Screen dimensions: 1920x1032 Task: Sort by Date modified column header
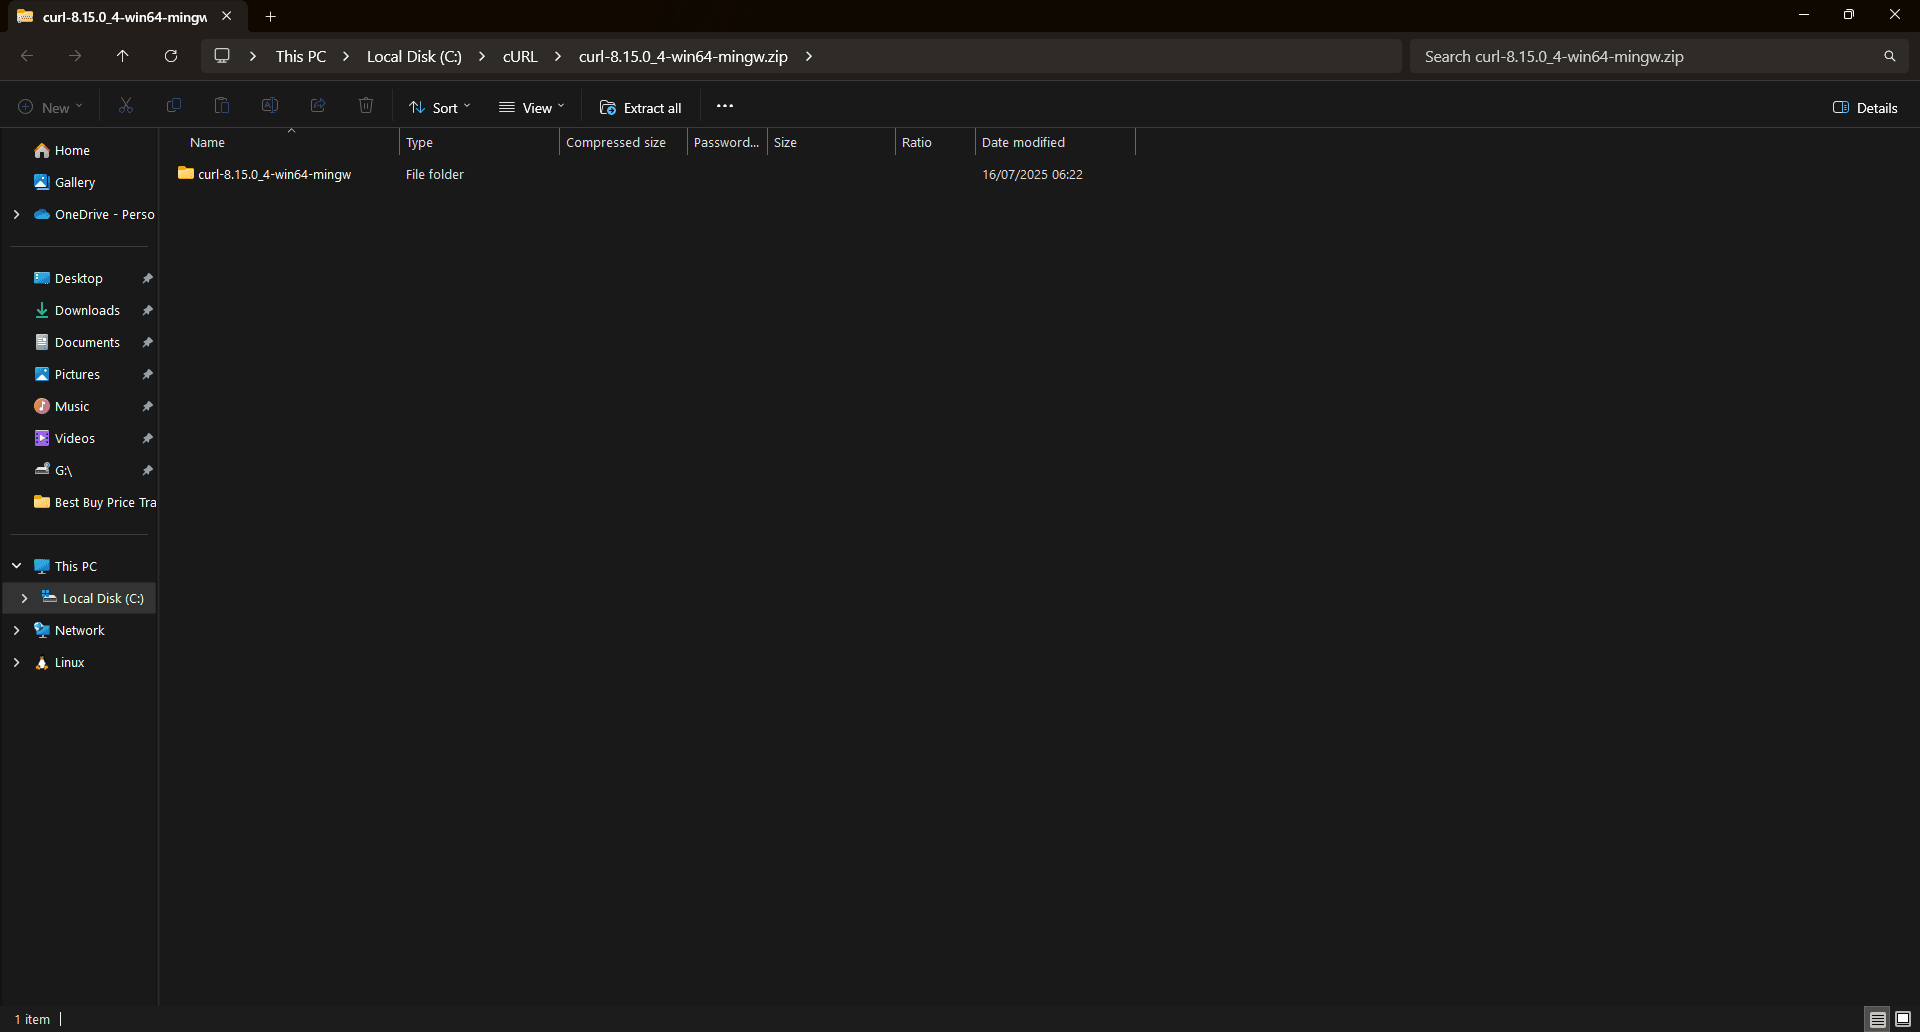(1023, 143)
